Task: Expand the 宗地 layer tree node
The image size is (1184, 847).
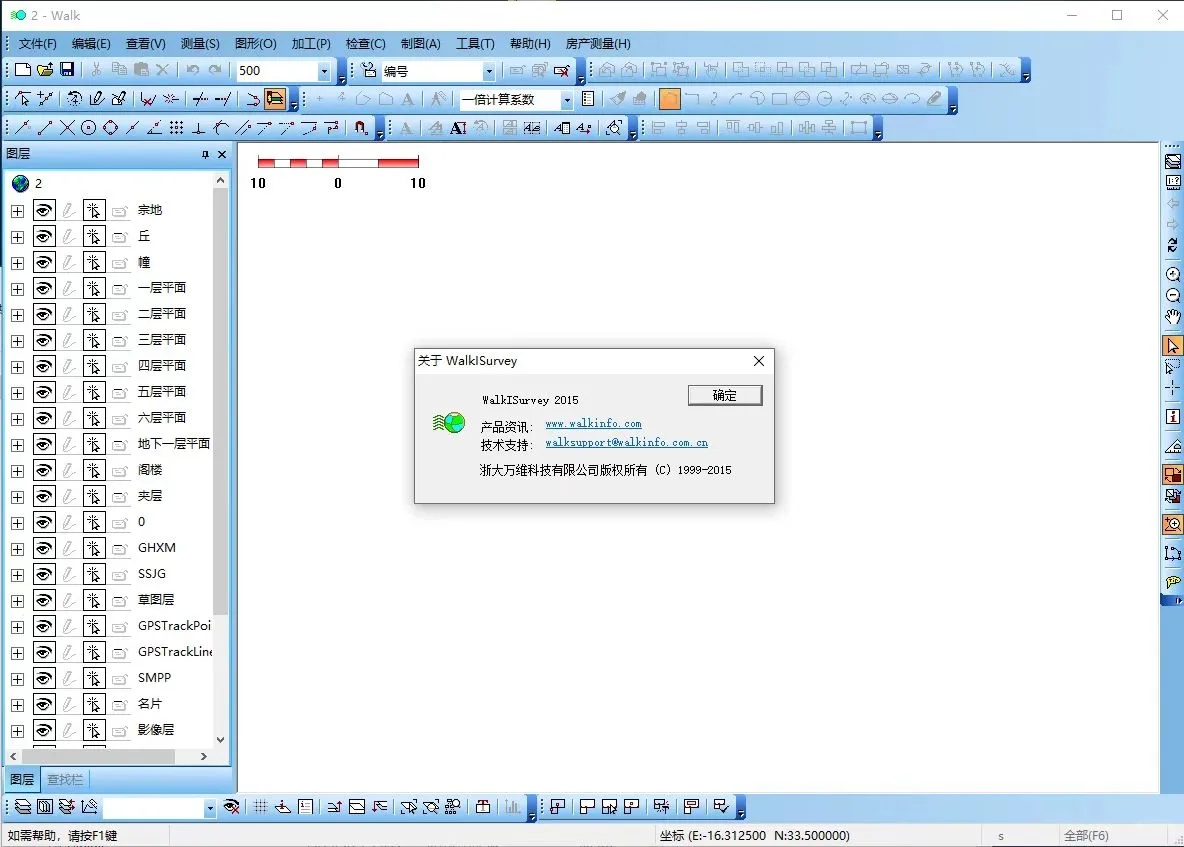Action: click(x=17, y=211)
